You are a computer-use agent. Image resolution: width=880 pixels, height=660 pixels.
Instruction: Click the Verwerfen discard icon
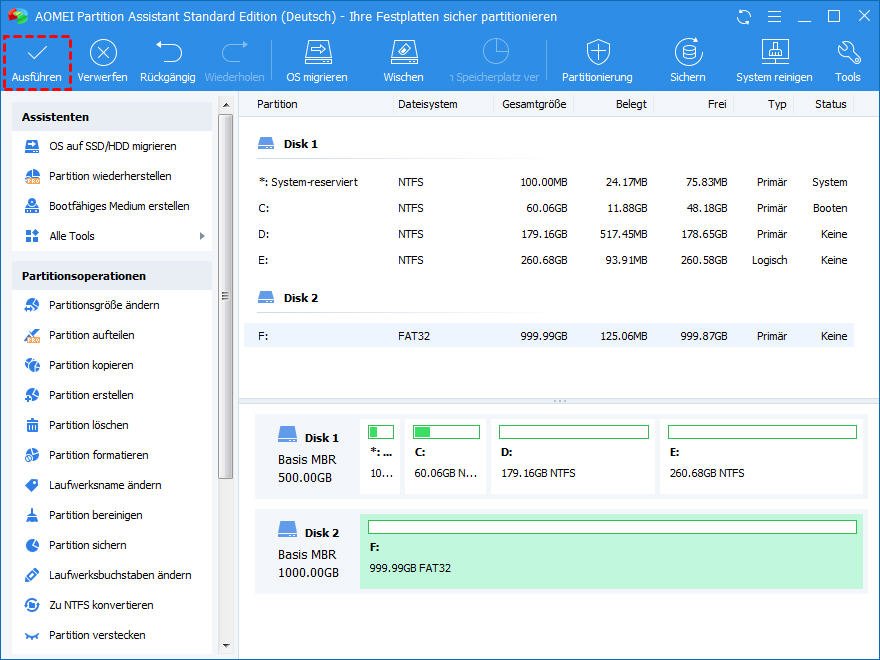pos(102,52)
